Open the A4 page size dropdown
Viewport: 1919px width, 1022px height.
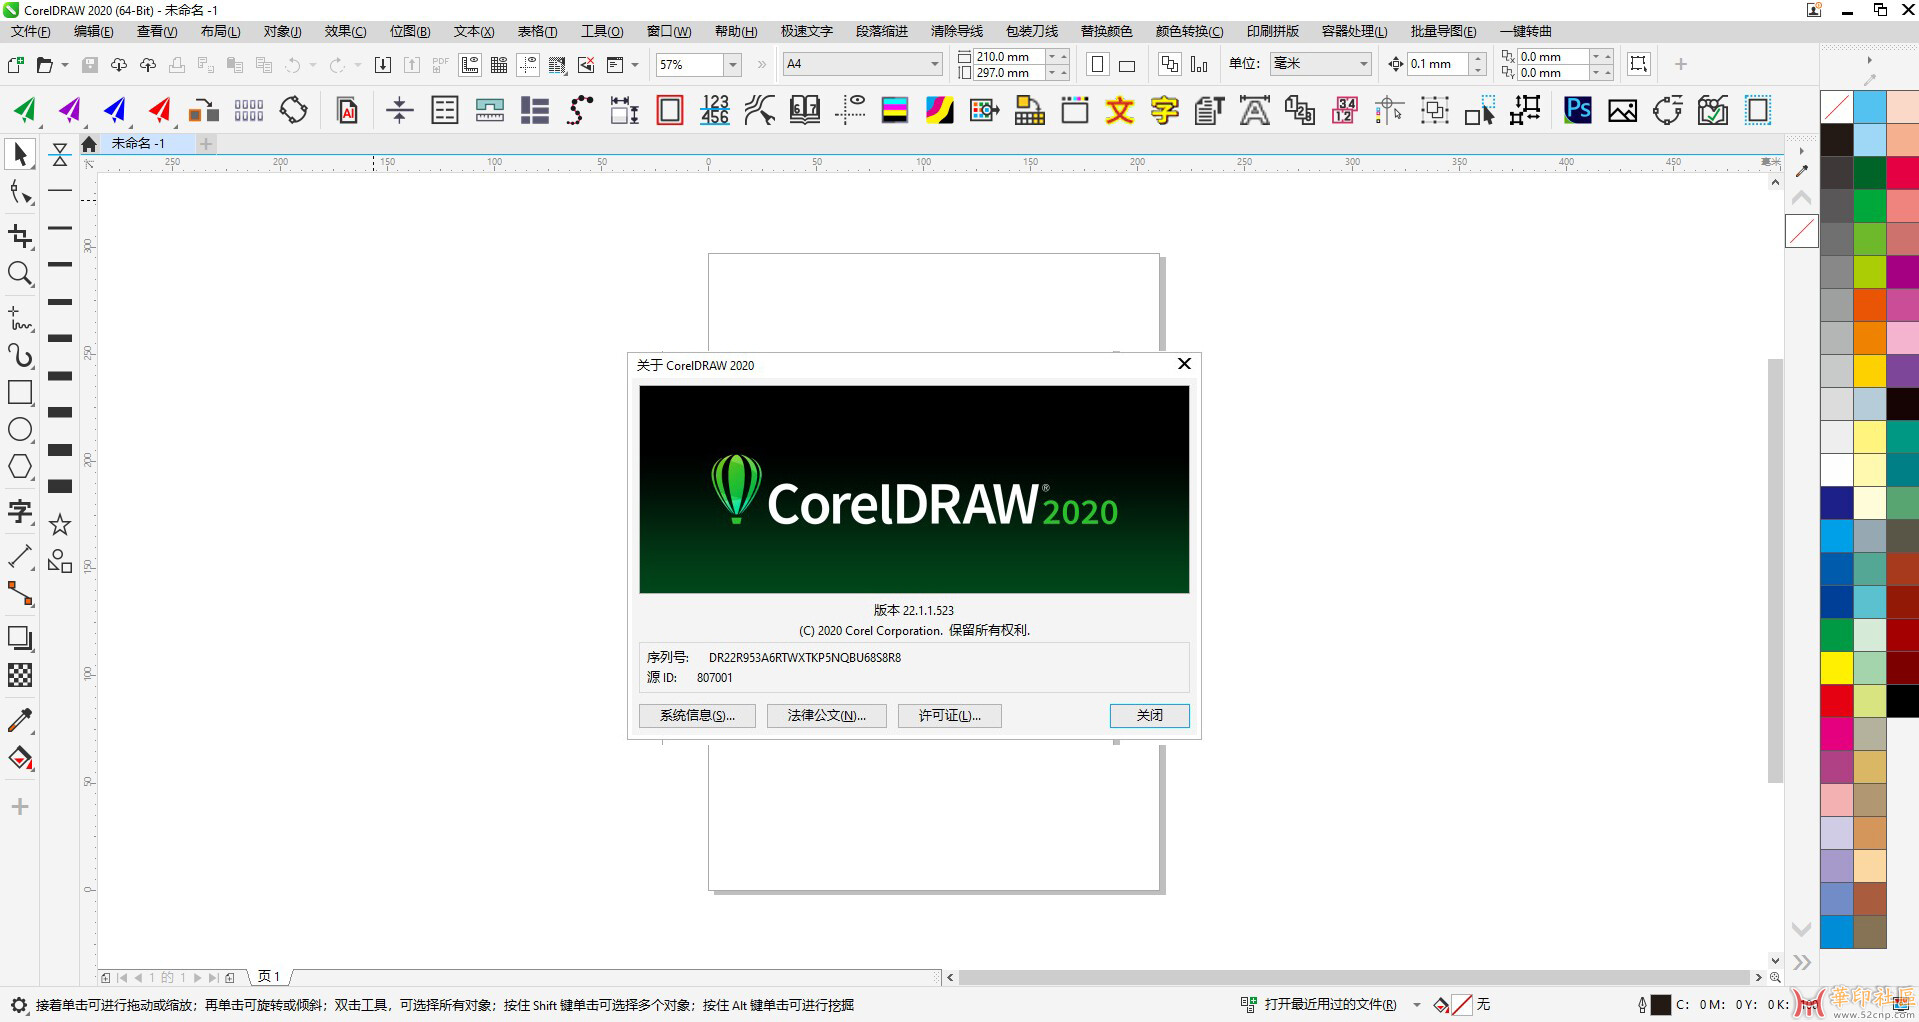click(x=934, y=64)
